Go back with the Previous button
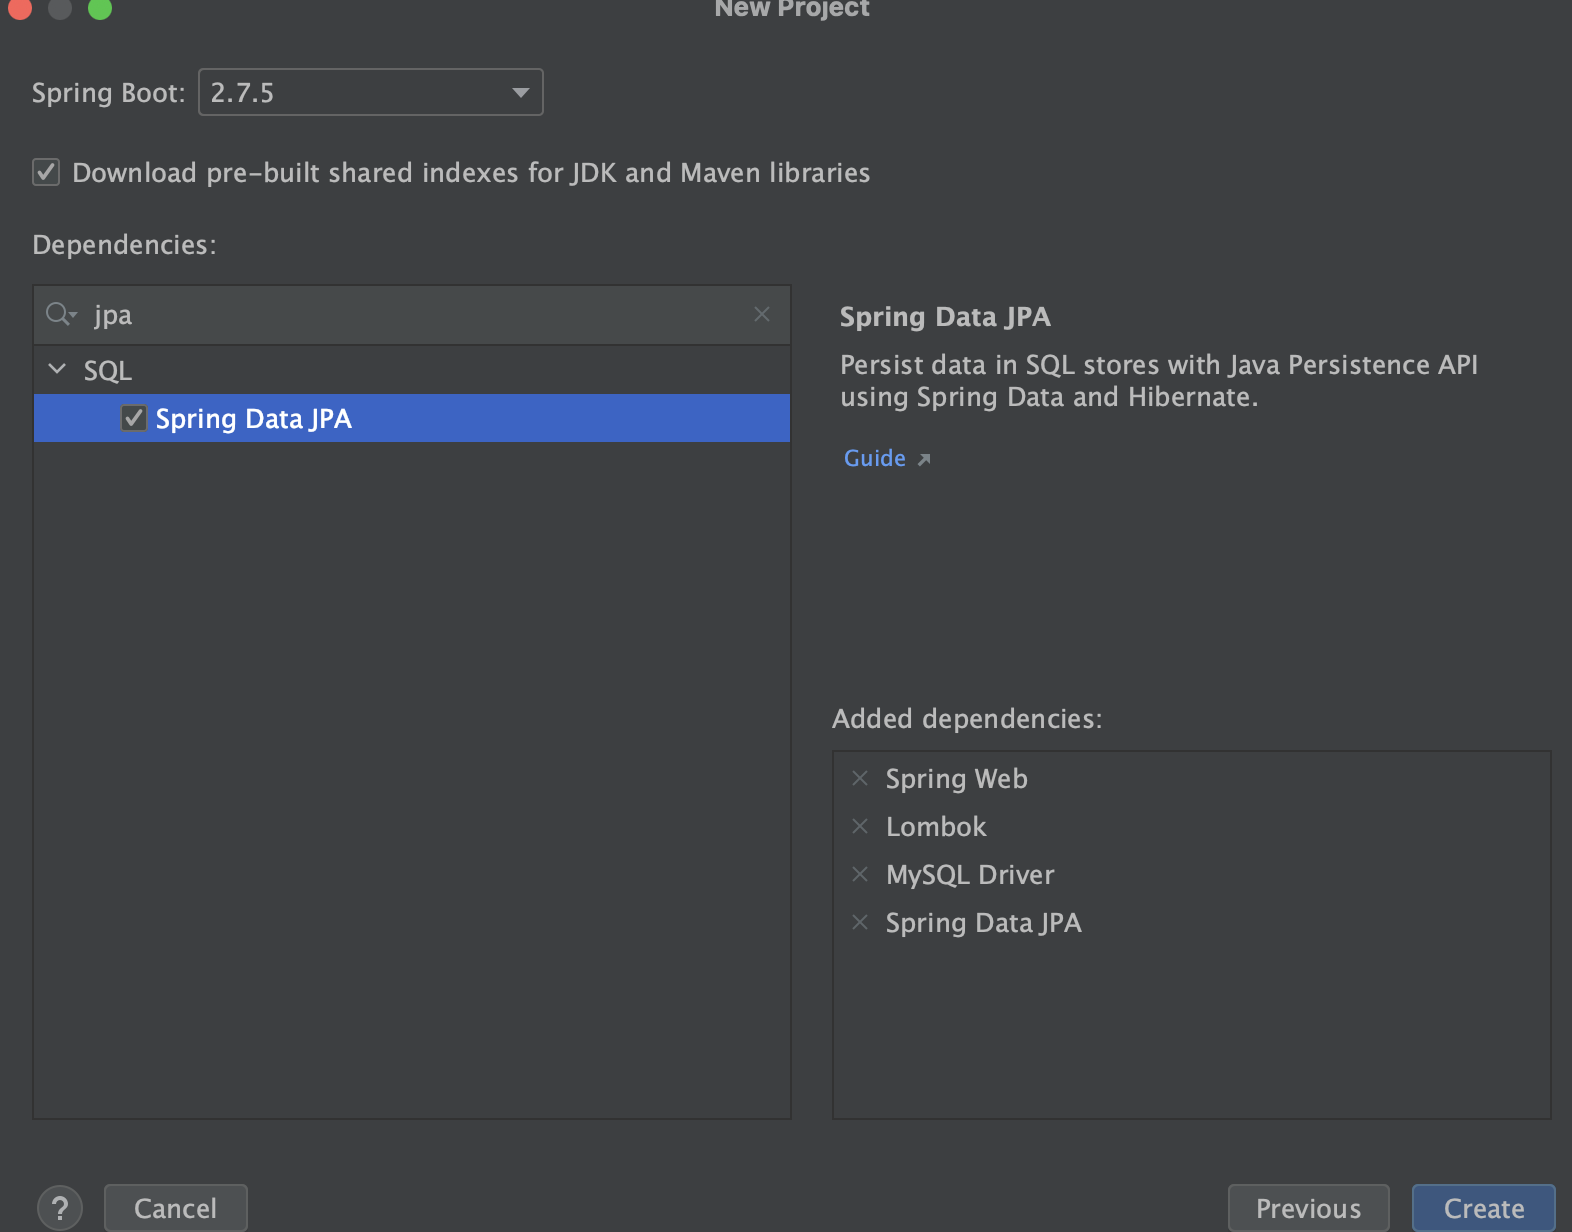The image size is (1572, 1232). coord(1308,1208)
